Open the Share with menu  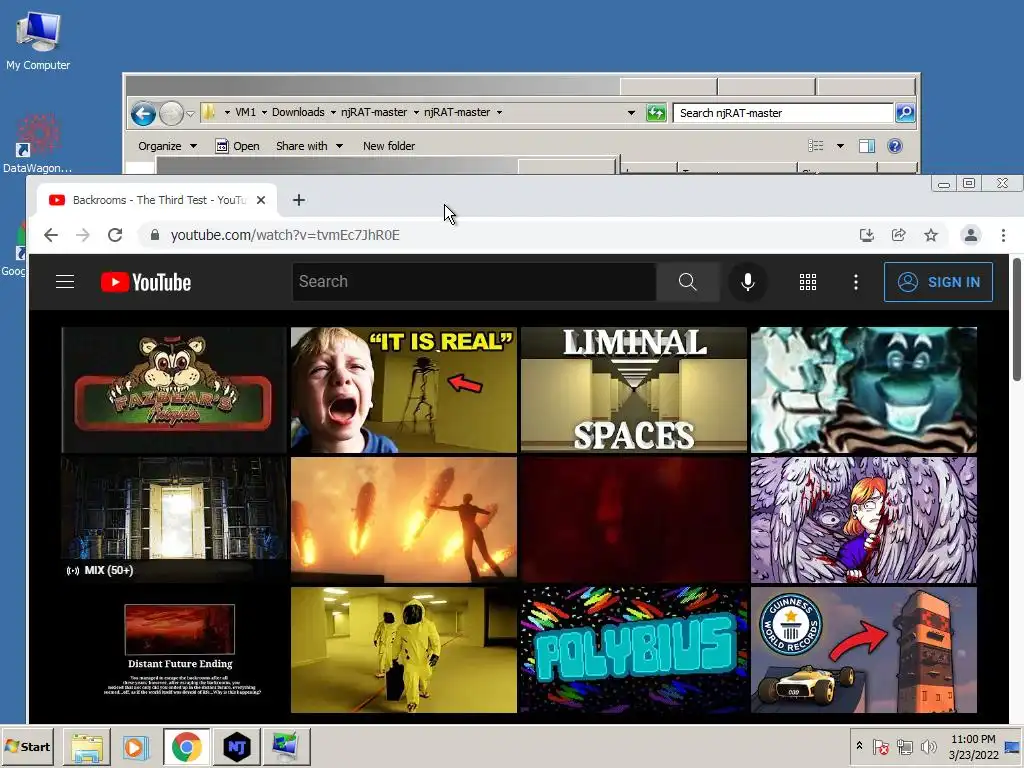310,146
